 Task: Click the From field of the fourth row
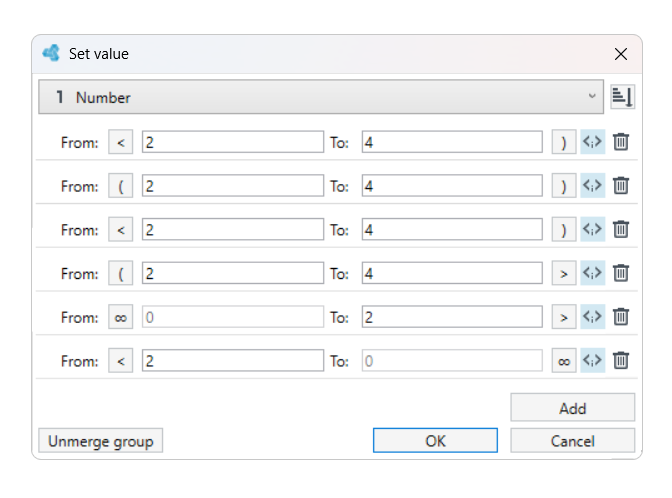[233, 273]
